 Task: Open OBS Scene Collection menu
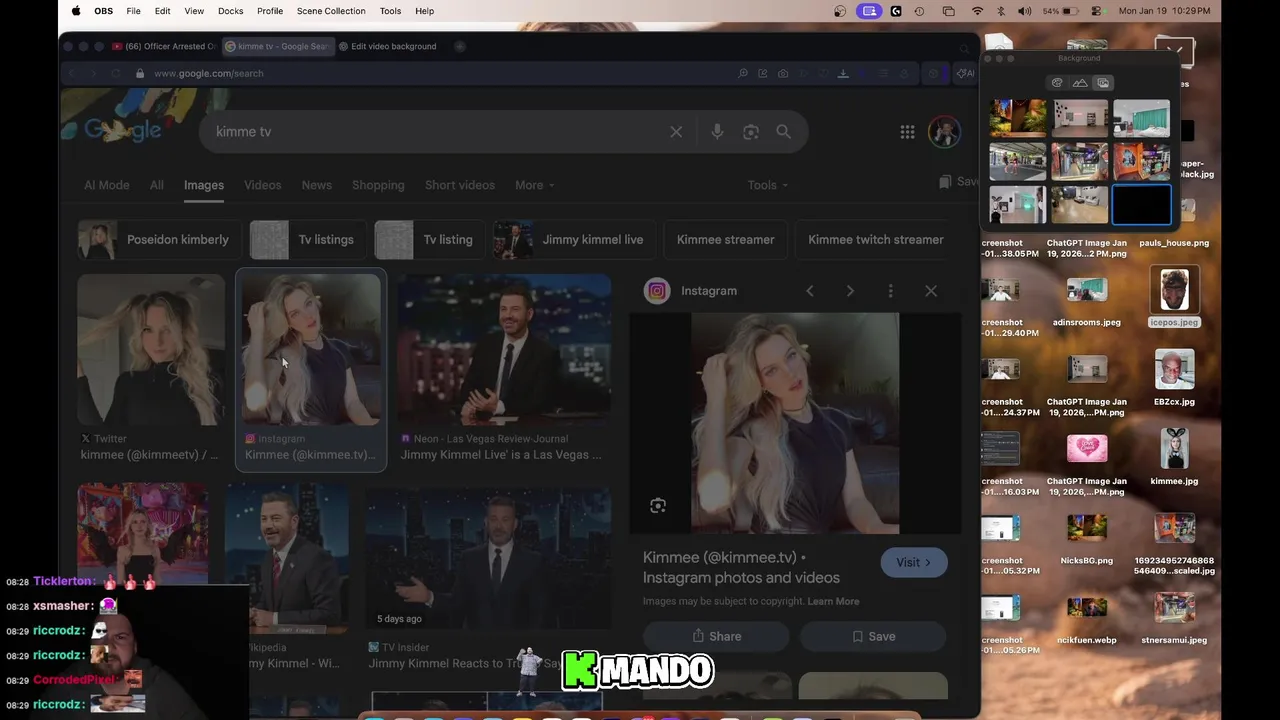331,11
